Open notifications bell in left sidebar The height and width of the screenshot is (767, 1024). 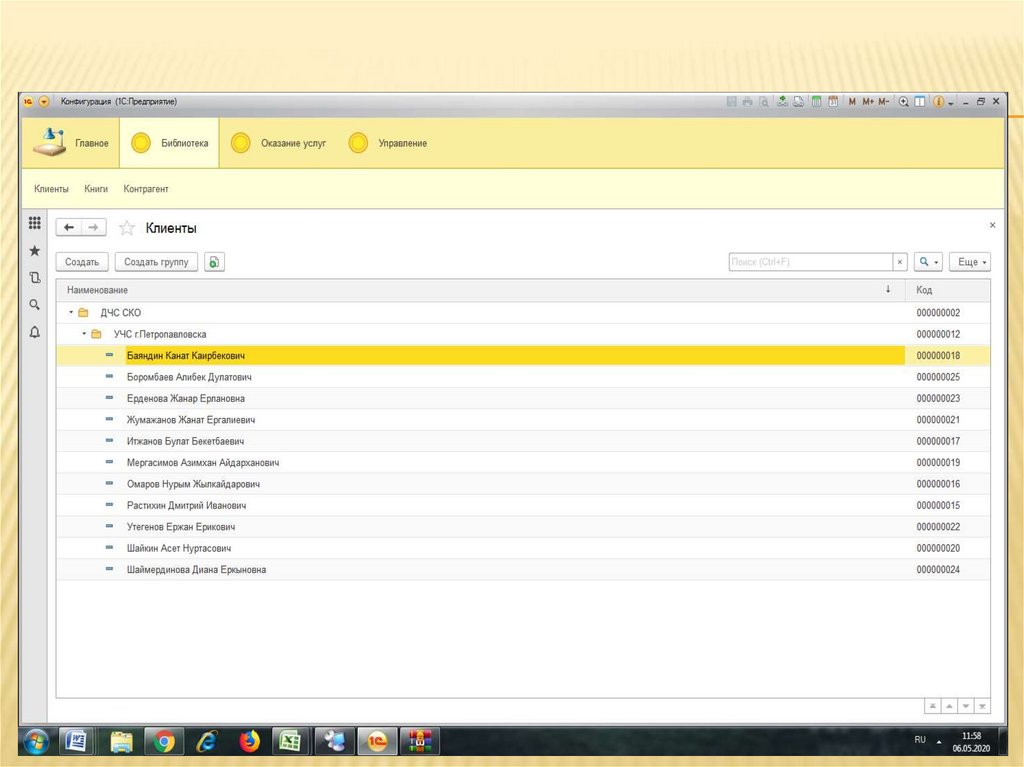[x=34, y=332]
